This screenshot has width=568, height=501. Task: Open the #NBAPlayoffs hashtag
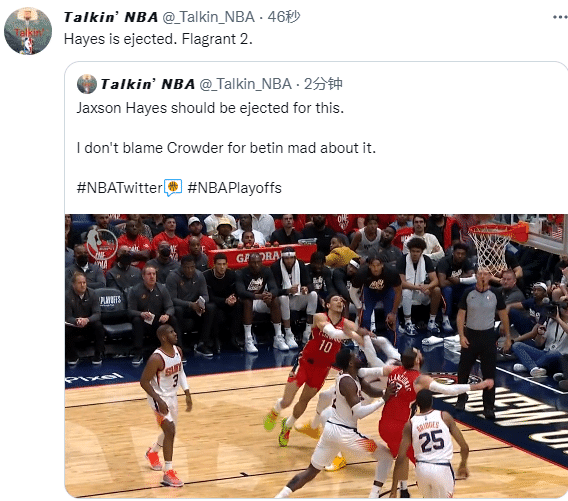pos(234,188)
